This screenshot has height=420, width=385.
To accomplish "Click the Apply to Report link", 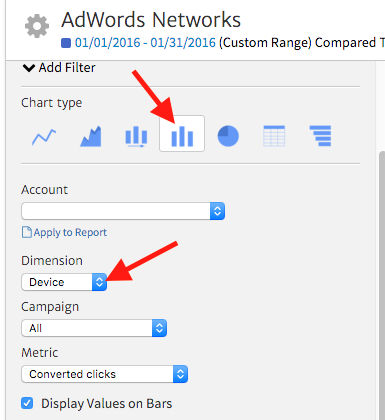I will pos(64,232).
